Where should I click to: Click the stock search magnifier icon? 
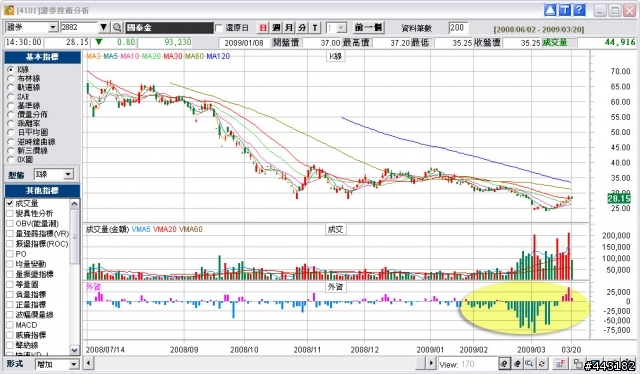(117, 27)
